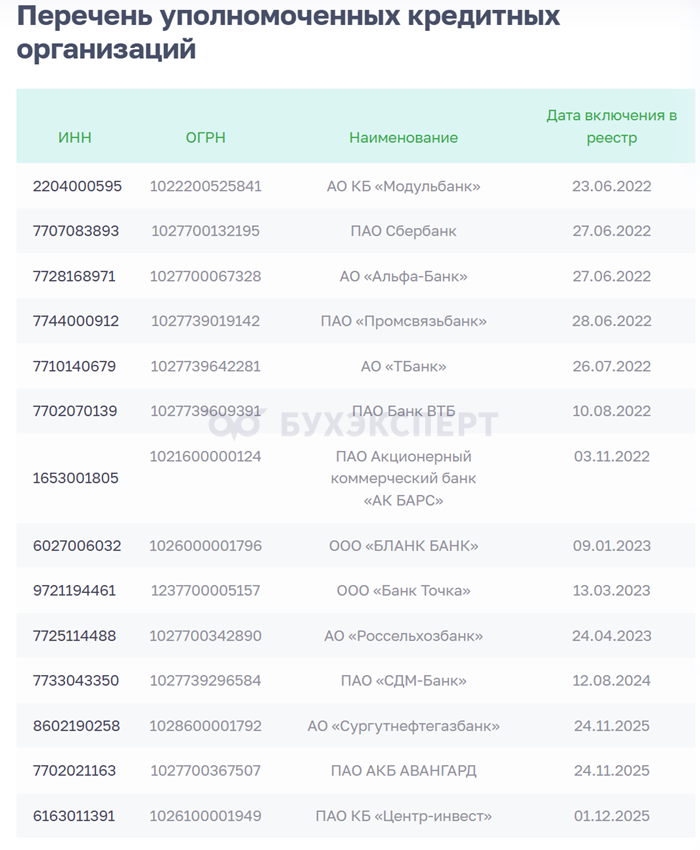This screenshot has height=850, width=700.
Task: Select the ООО «Банк Точка» name cell
Action: pyautogui.click(x=403, y=591)
